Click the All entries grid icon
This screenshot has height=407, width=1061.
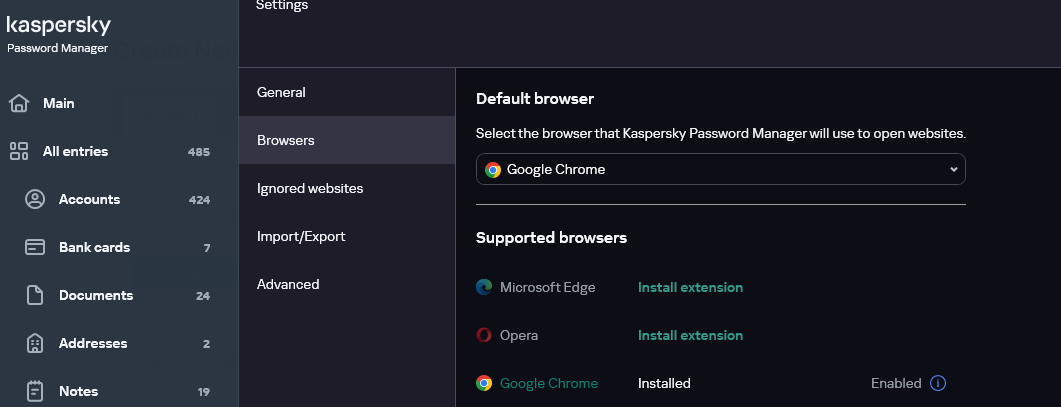[18, 151]
